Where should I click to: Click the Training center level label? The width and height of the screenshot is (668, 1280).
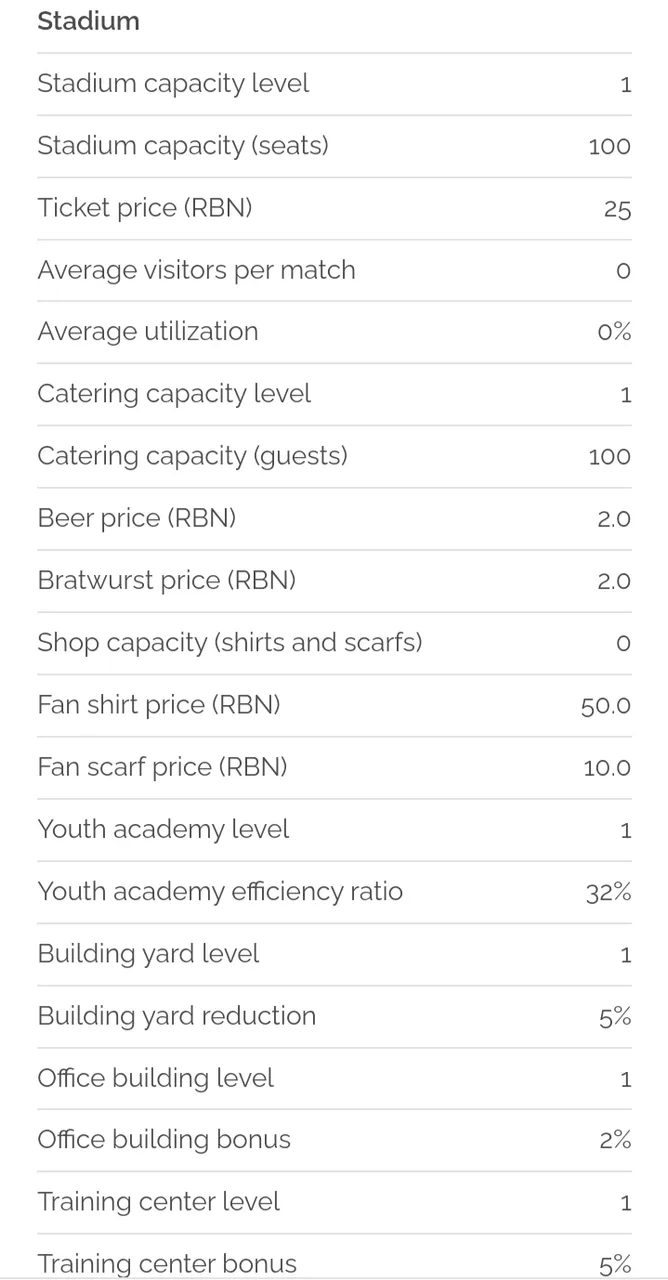point(158,1202)
